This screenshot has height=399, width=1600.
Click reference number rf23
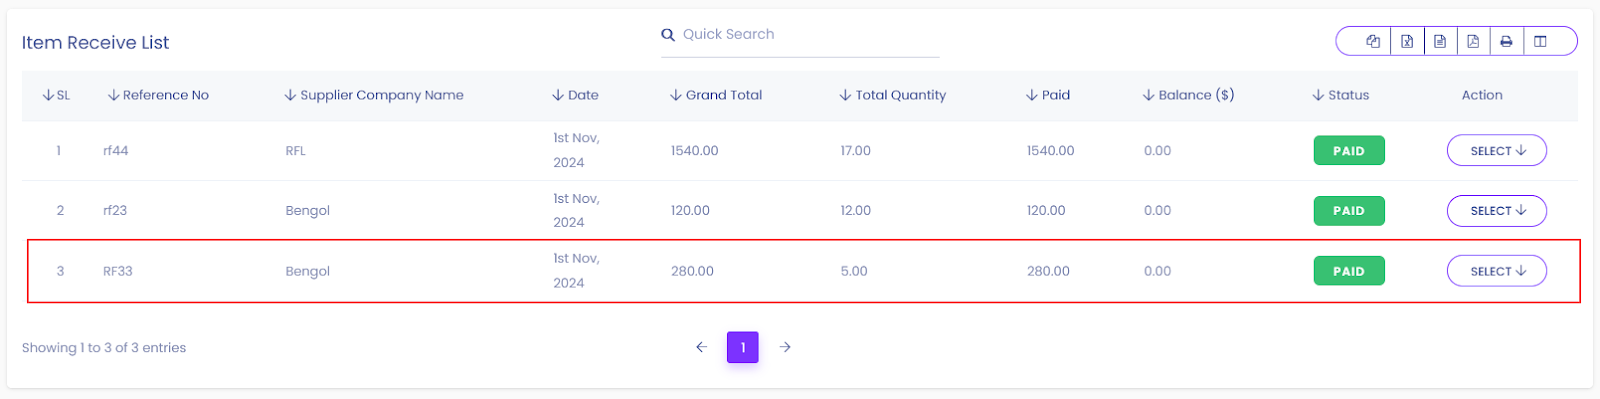pyautogui.click(x=115, y=211)
